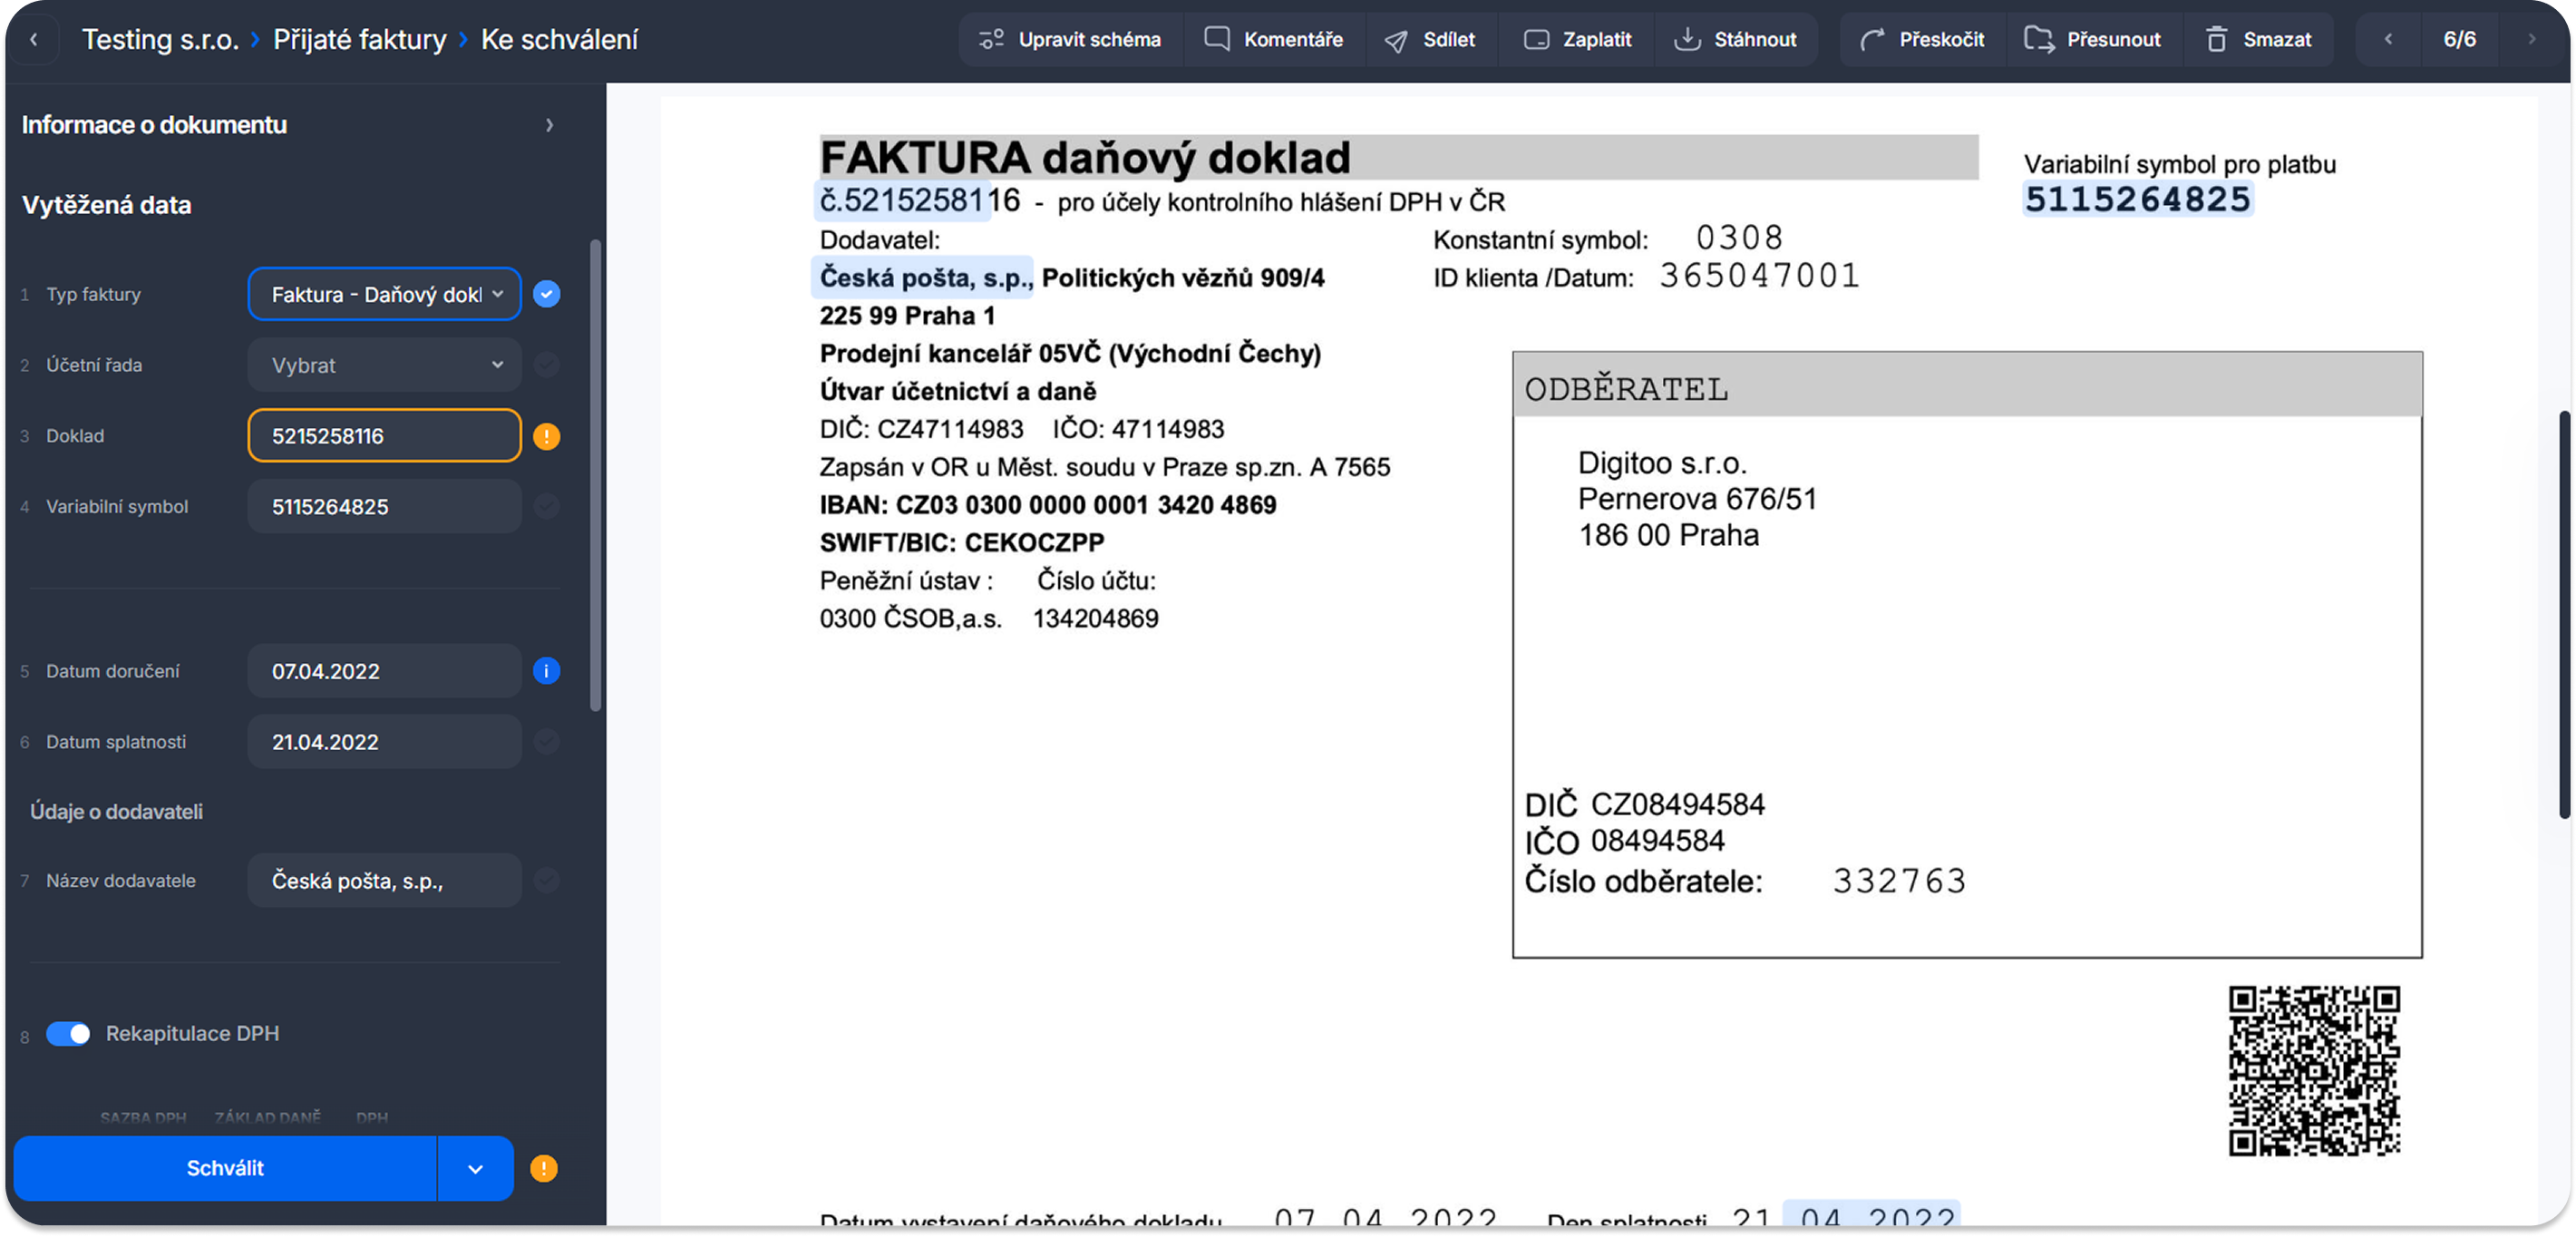Skip document with Přeskočit

click(1921, 39)
